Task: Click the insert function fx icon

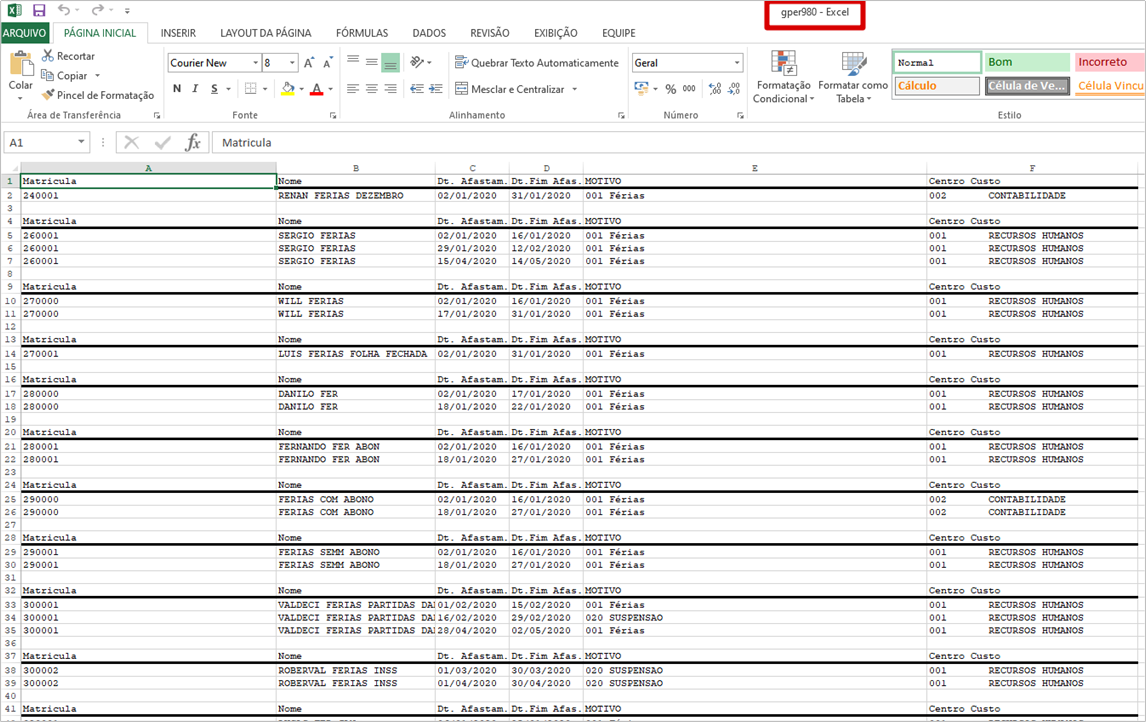Action: point(193,142)
